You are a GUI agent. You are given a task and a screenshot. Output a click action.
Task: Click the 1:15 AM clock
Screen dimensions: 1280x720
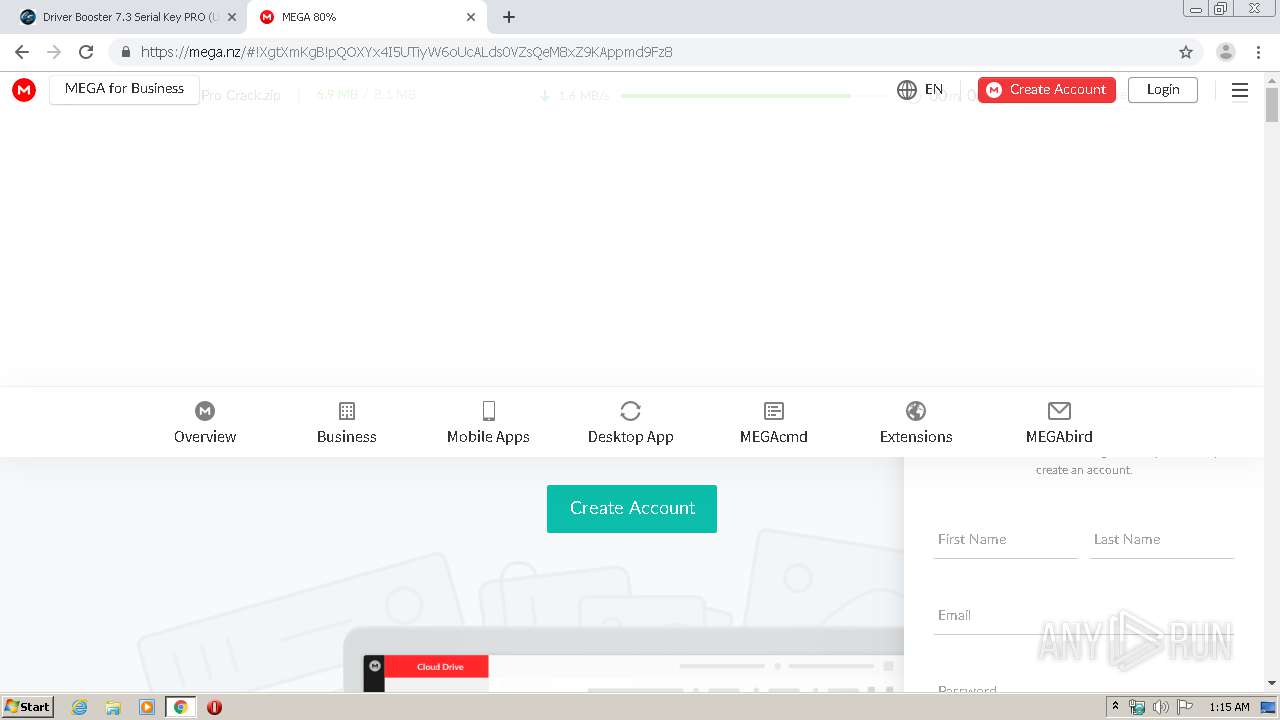pos(1229,707)
